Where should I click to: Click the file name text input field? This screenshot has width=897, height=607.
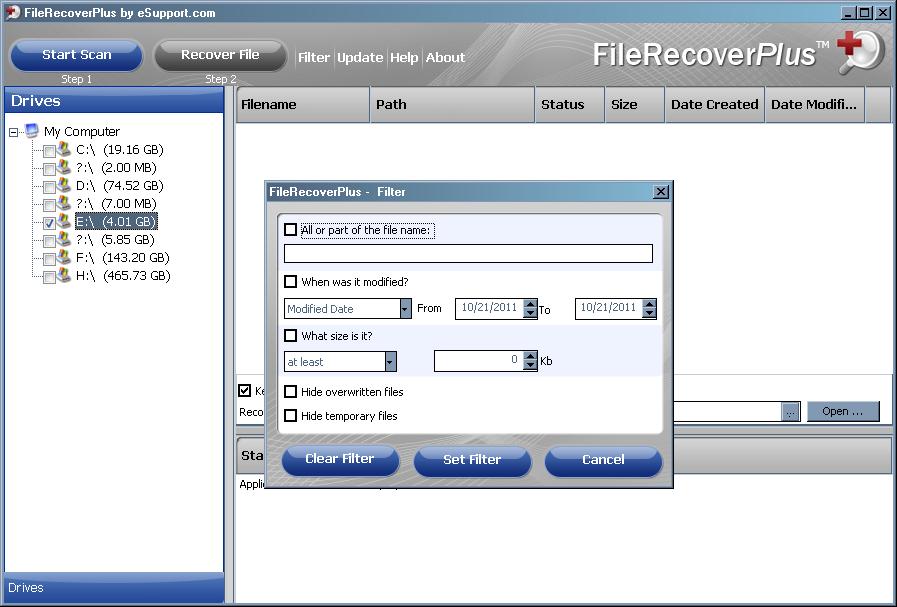point(468,254)
